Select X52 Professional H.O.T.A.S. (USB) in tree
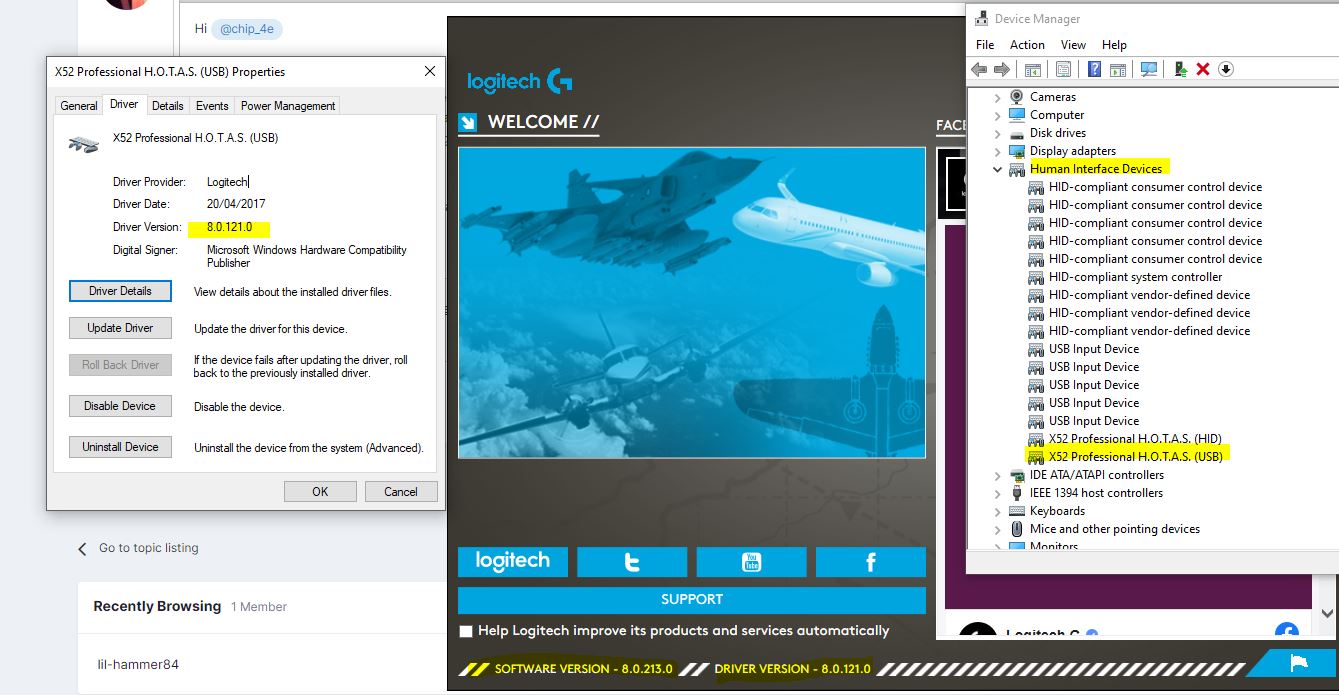The height and width of the screenshot is (695, 1339). pos(1135,457)
